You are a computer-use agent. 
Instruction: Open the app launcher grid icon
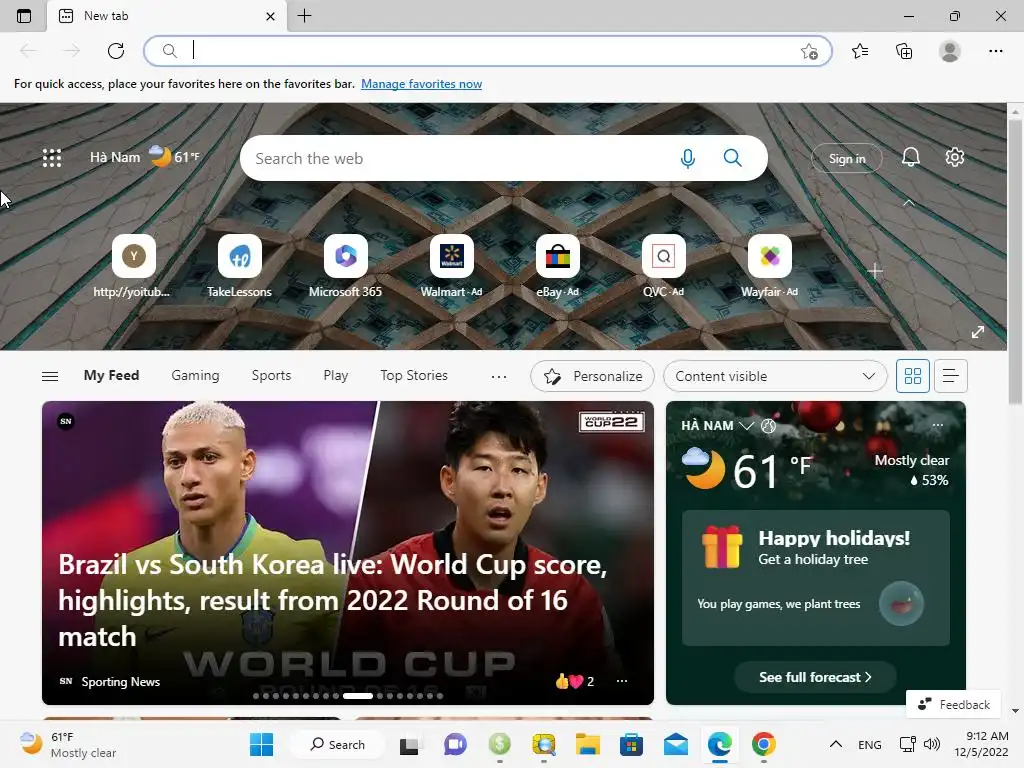coord(52,157)
